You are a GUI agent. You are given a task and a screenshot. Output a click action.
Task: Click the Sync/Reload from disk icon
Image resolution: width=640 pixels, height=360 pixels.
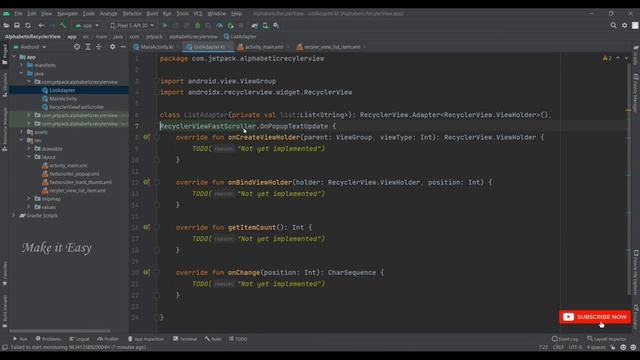point(28,25)
